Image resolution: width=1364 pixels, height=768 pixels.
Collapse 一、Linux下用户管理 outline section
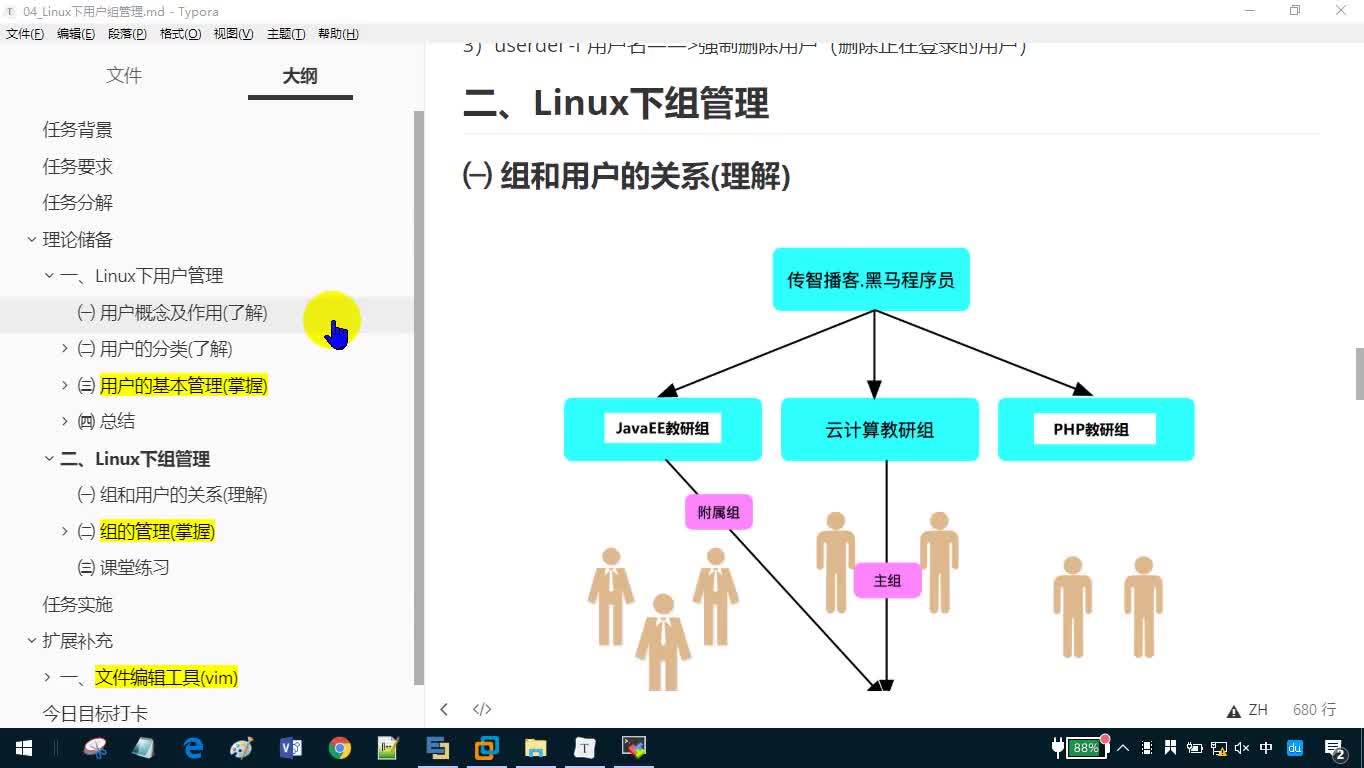[49, 276]
